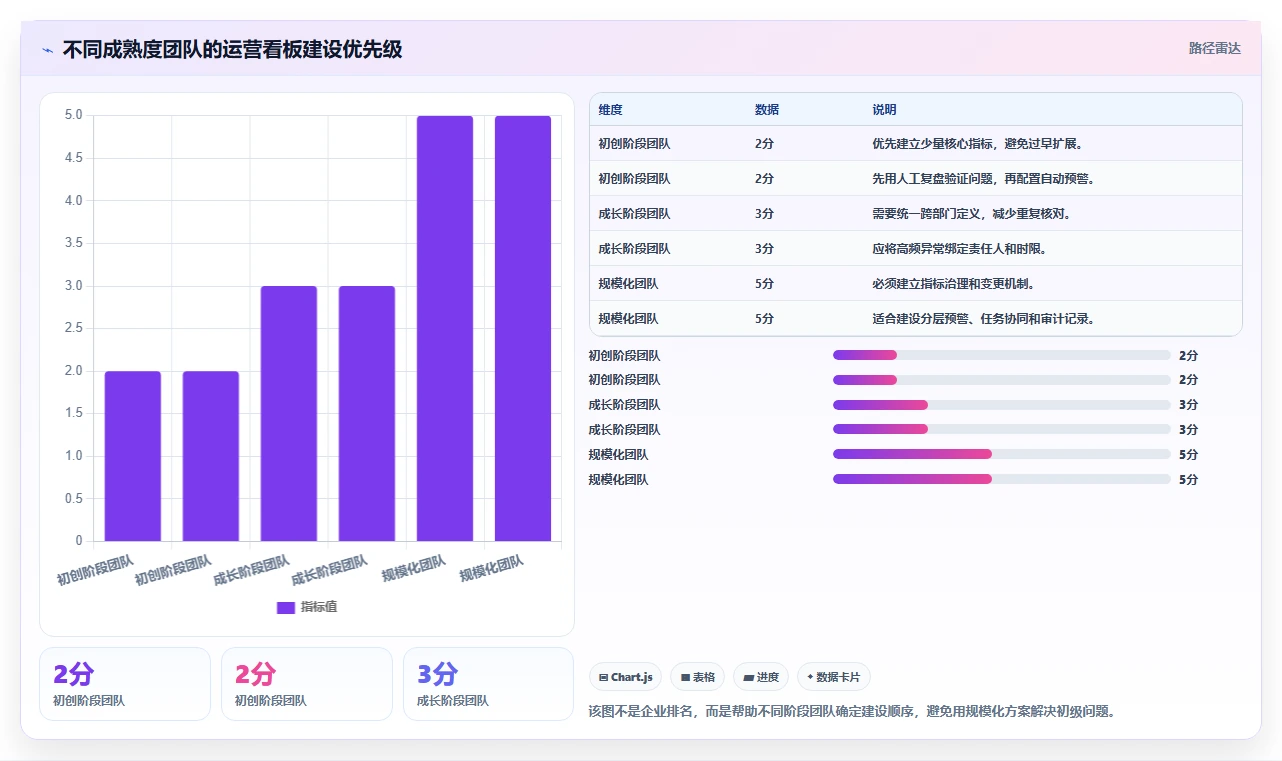Click the 0.5 y-axis label
The width and height of the screenshot is (1282, 761).
pyautogui.click(x=74, y=498)
